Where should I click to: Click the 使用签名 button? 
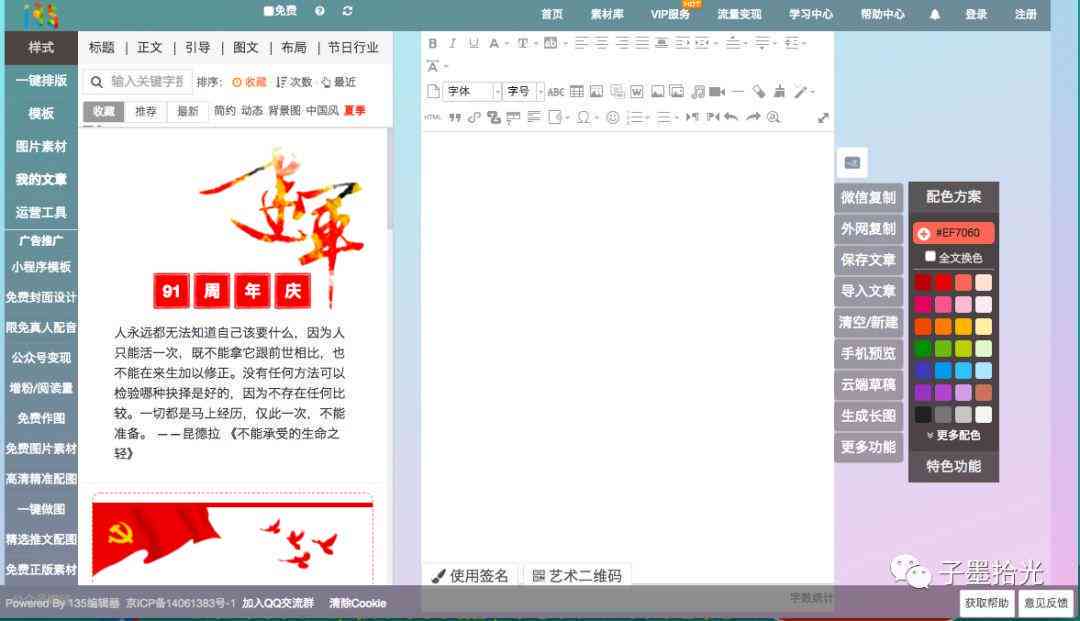coord(470,576)
